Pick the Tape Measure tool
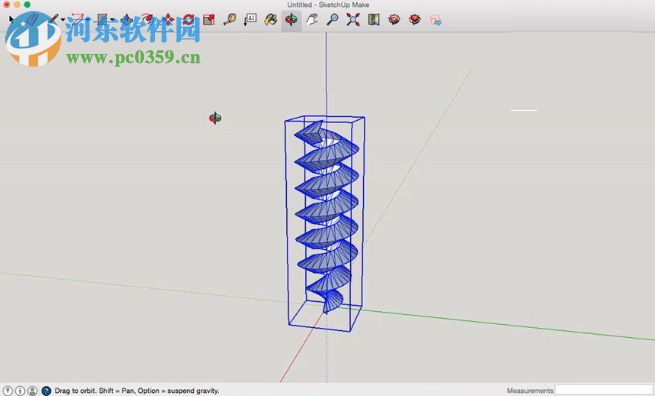The width and height of the screenshot is (655, 396). tap(229, 19)
